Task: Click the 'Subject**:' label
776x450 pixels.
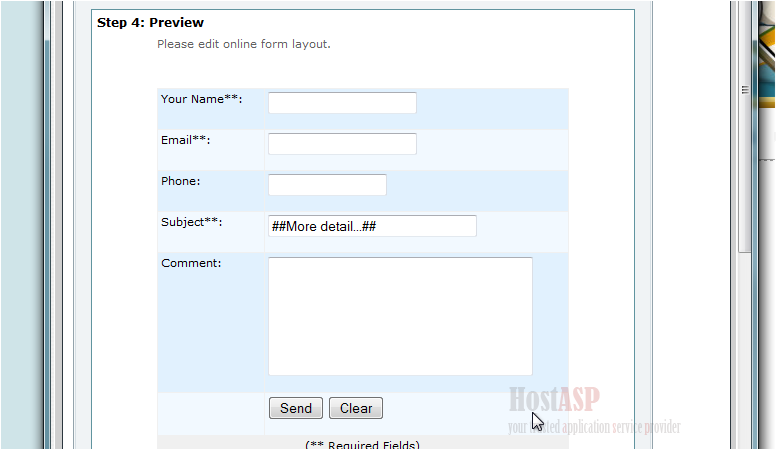Action: tap(191, 222)
